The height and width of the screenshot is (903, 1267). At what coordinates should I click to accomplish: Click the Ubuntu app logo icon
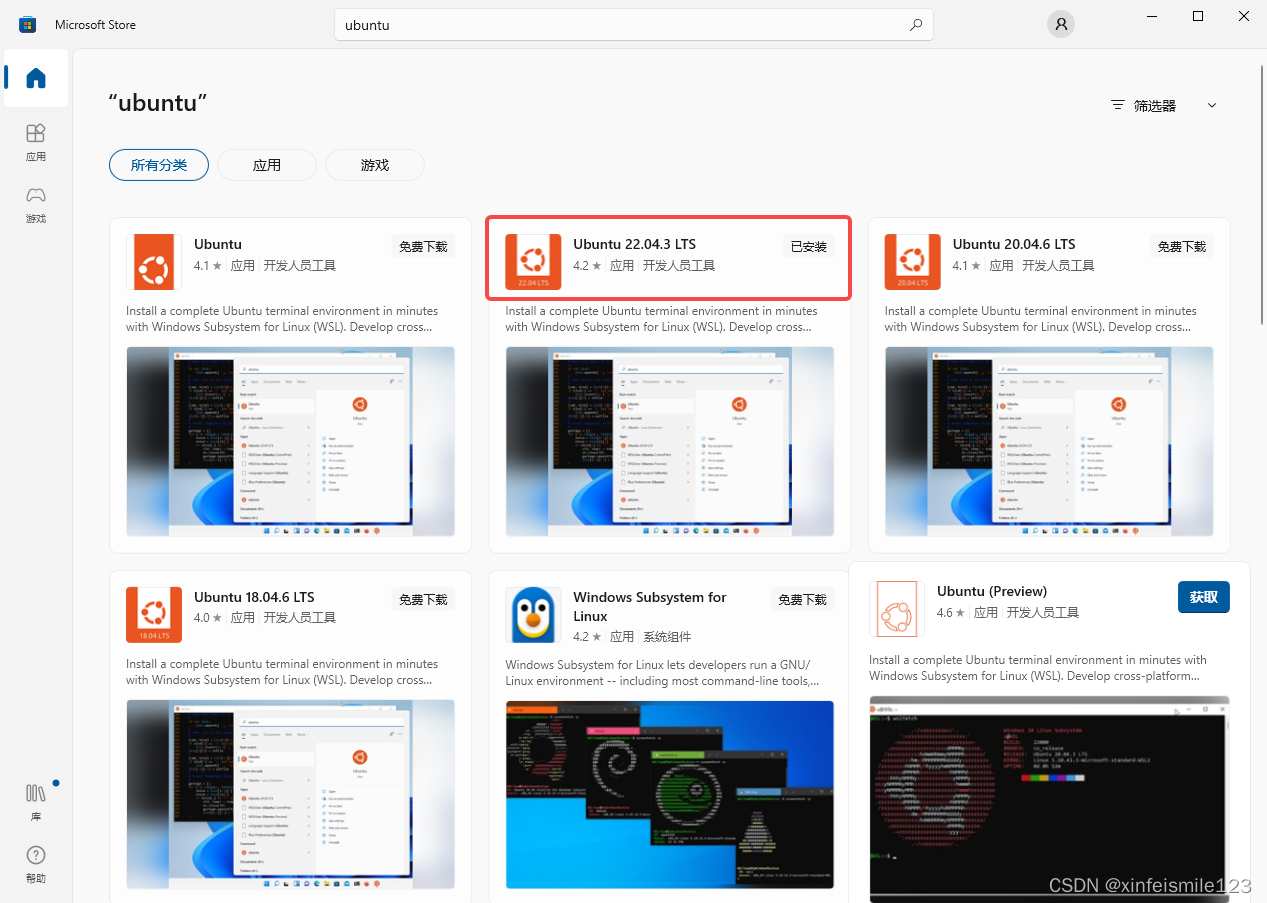coord(154,262)
